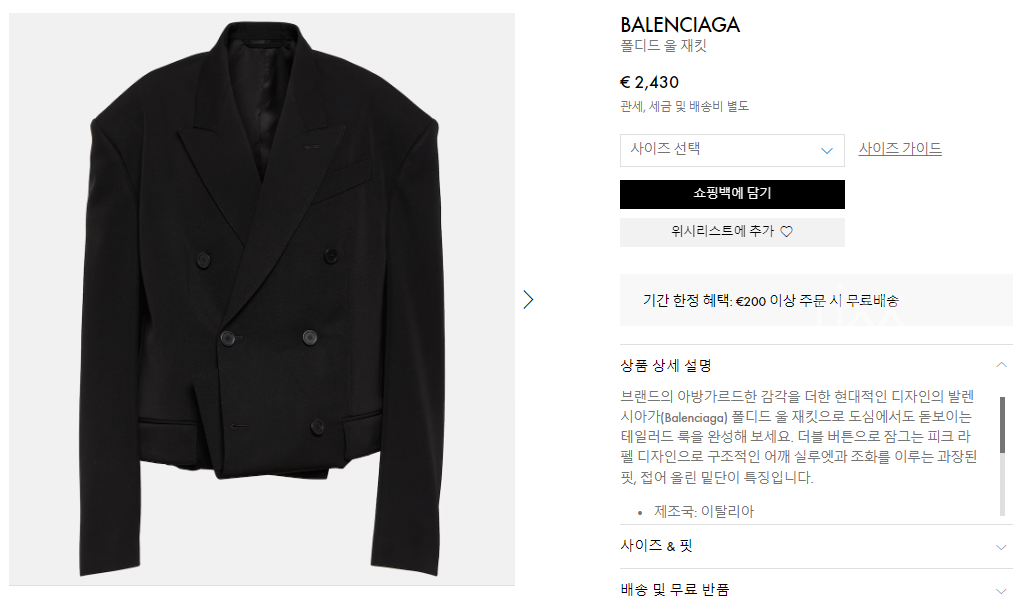
Task: Click the heart icon on the wishlist button
Action: (x=786, y=232)
